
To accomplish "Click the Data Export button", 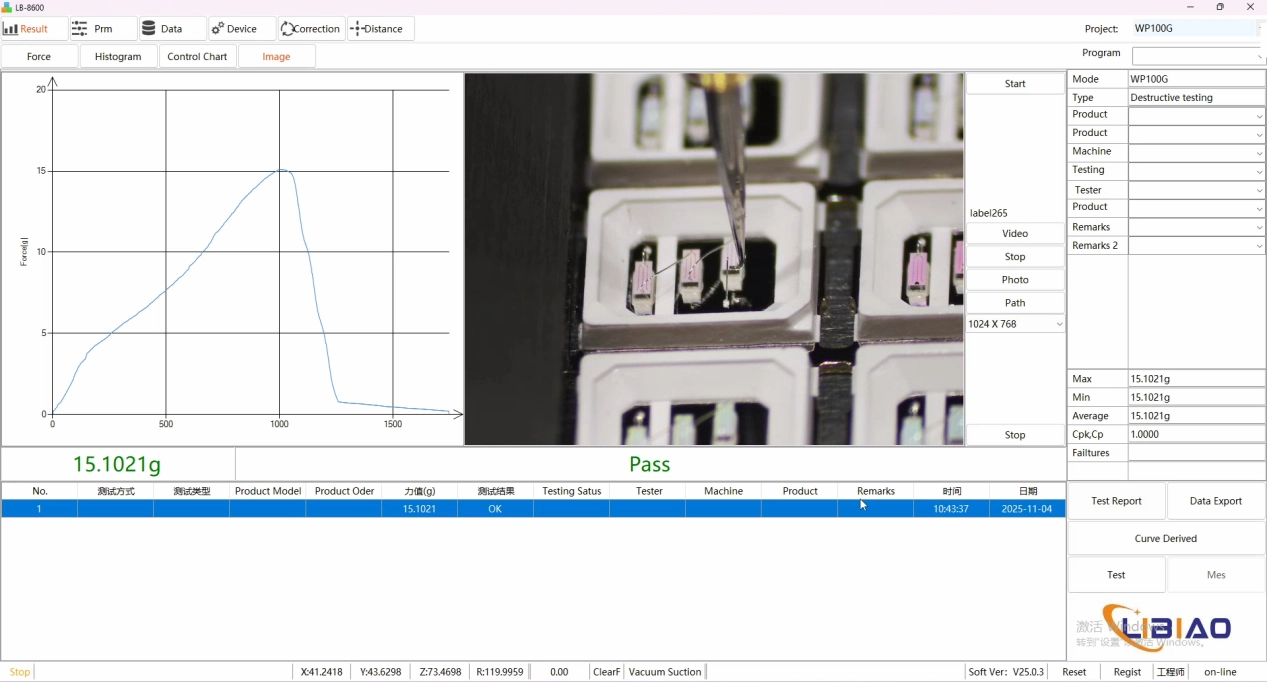I will (x=1215, y=501).
